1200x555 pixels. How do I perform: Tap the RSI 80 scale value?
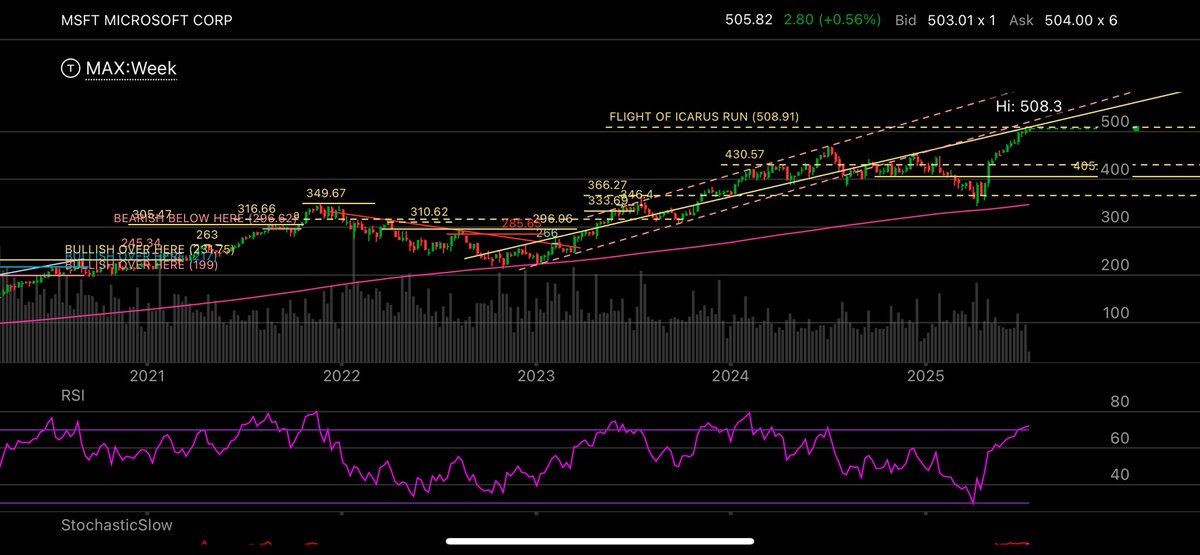pos(1122,402)
